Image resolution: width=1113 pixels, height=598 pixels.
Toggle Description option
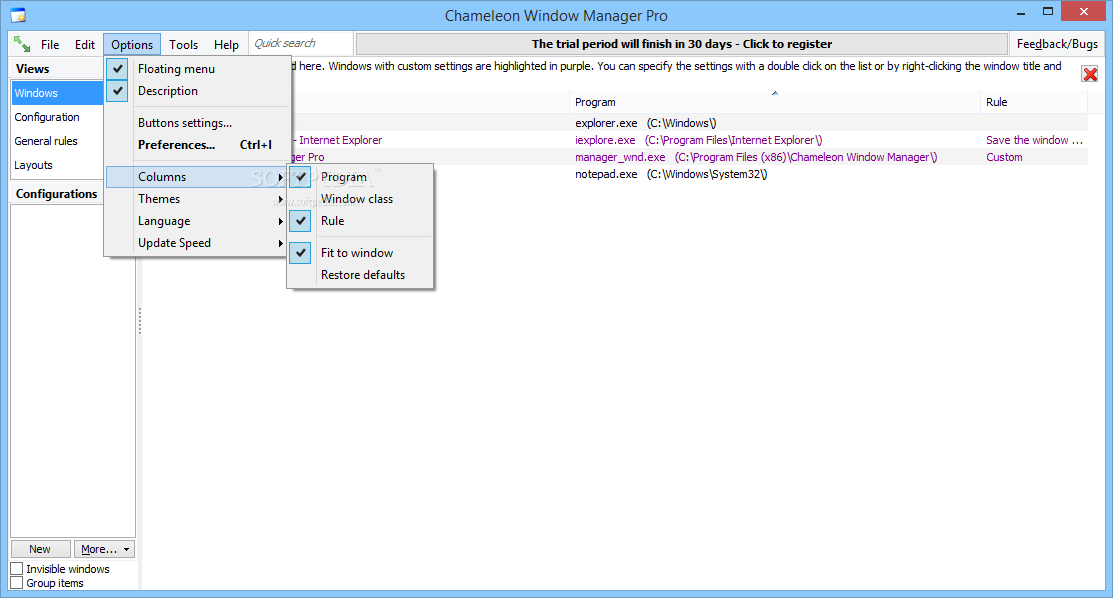tap(198, 91)
